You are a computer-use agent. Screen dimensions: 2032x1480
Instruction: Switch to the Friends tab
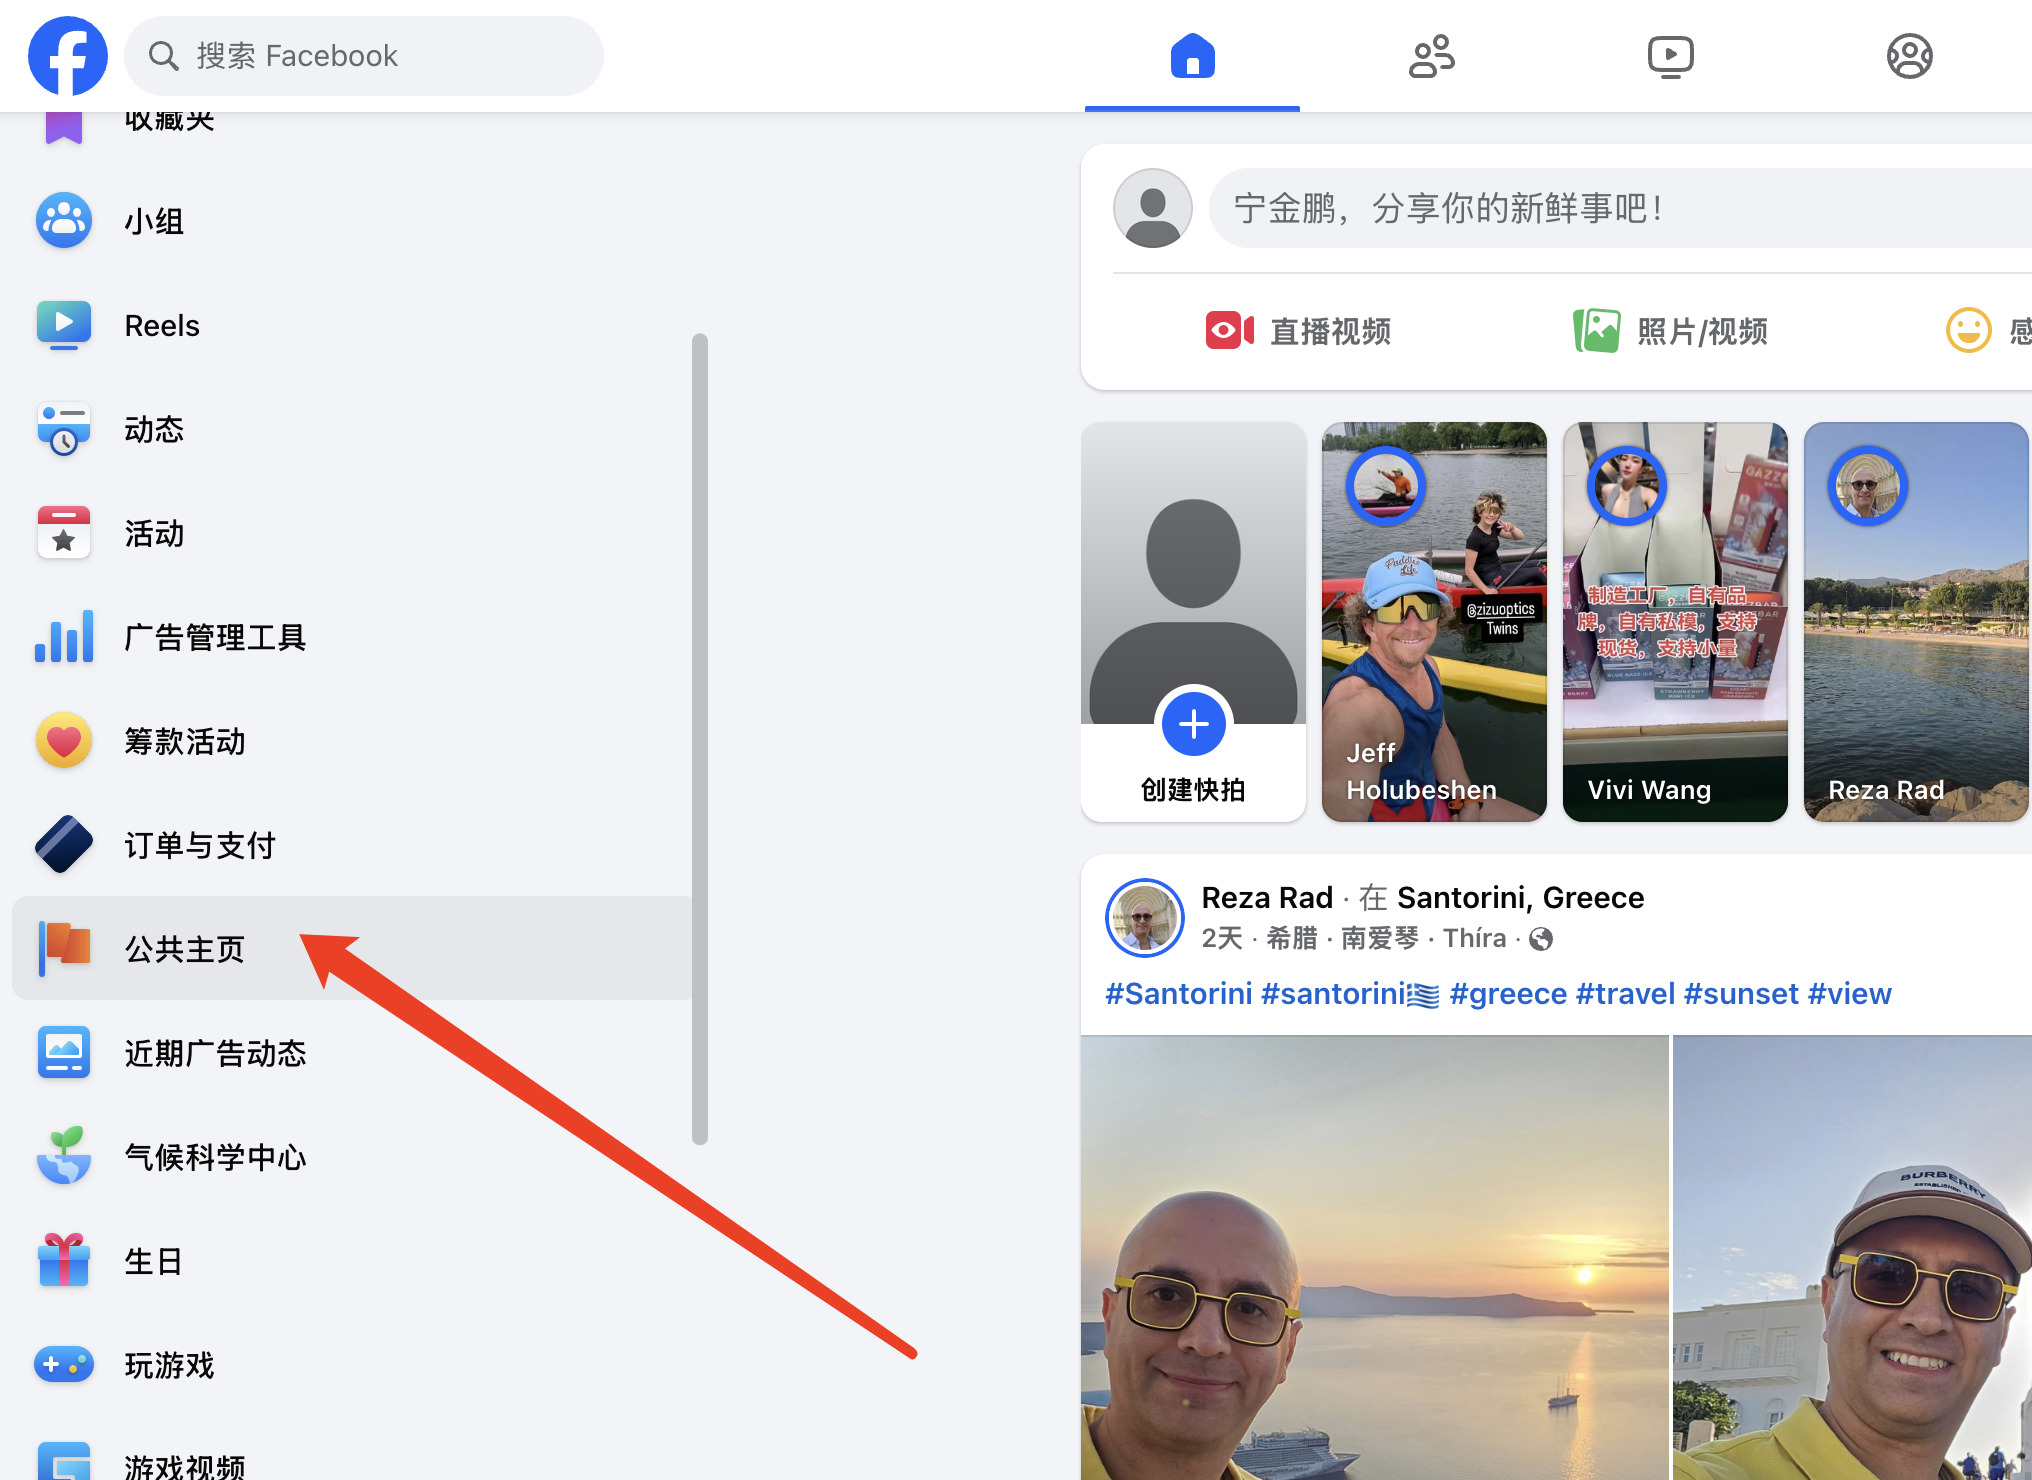pyautogui.click(x=1431, y=56)
